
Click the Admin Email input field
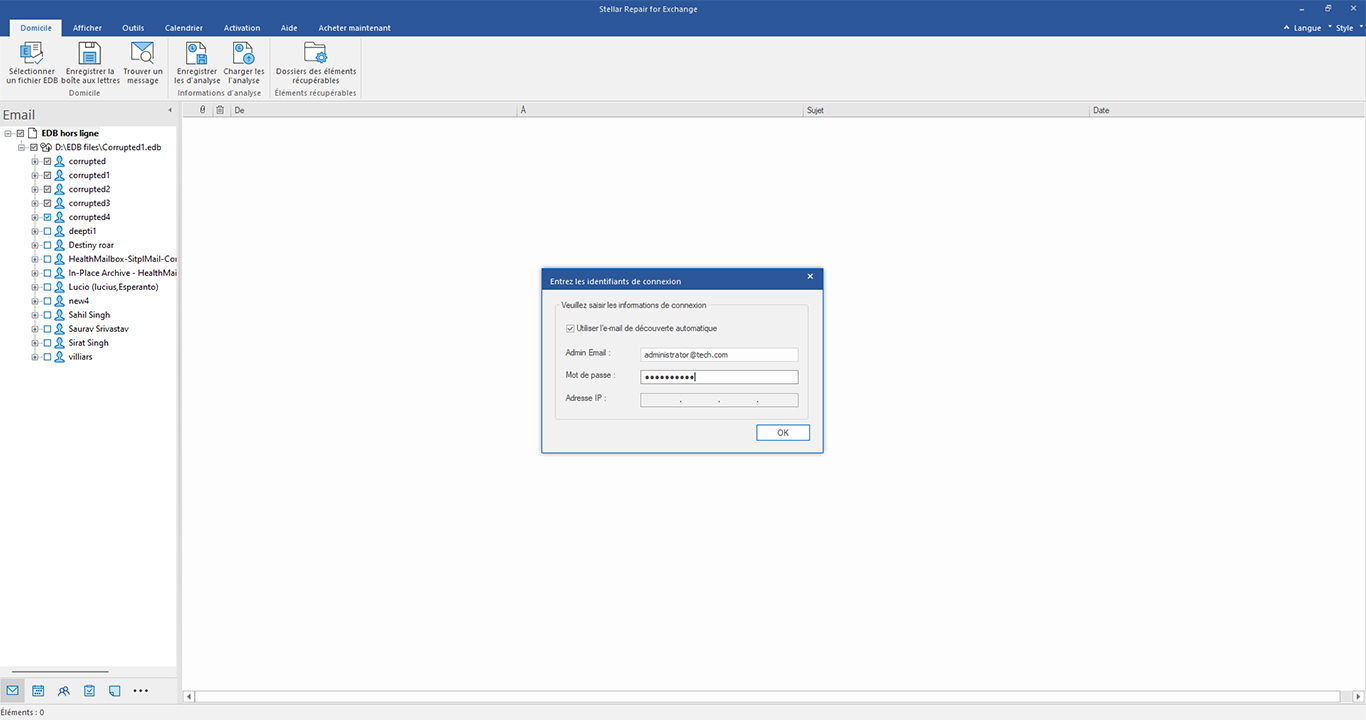[x=719, y=355]
